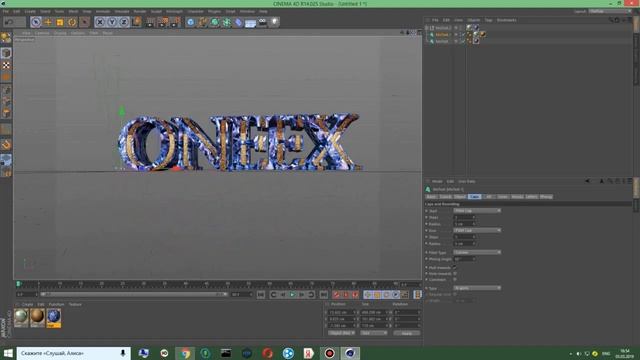Activate the Scale tool in top toolbar
This screenshot has width=640, height=360.
(x=60, y=22)
